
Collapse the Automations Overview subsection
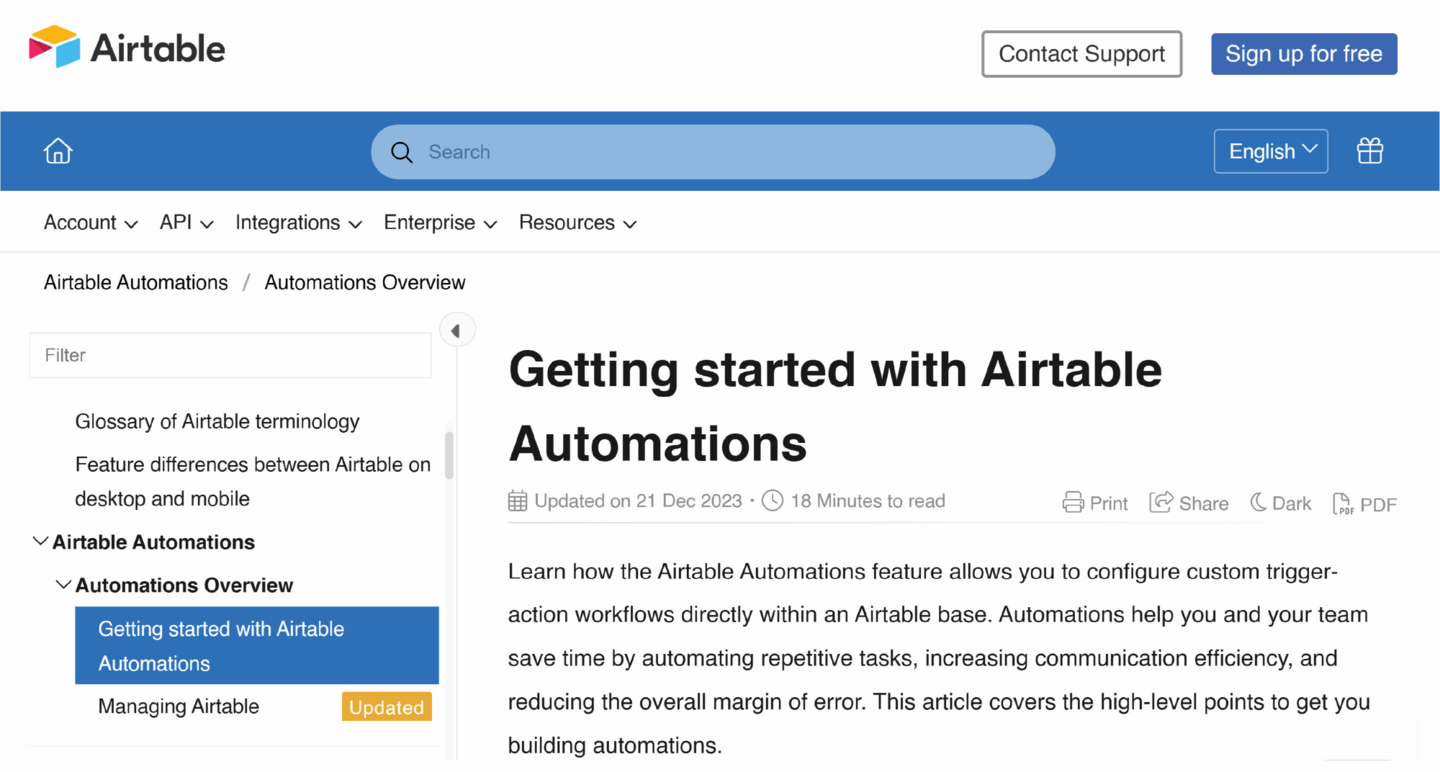click(x=63, y=585)
